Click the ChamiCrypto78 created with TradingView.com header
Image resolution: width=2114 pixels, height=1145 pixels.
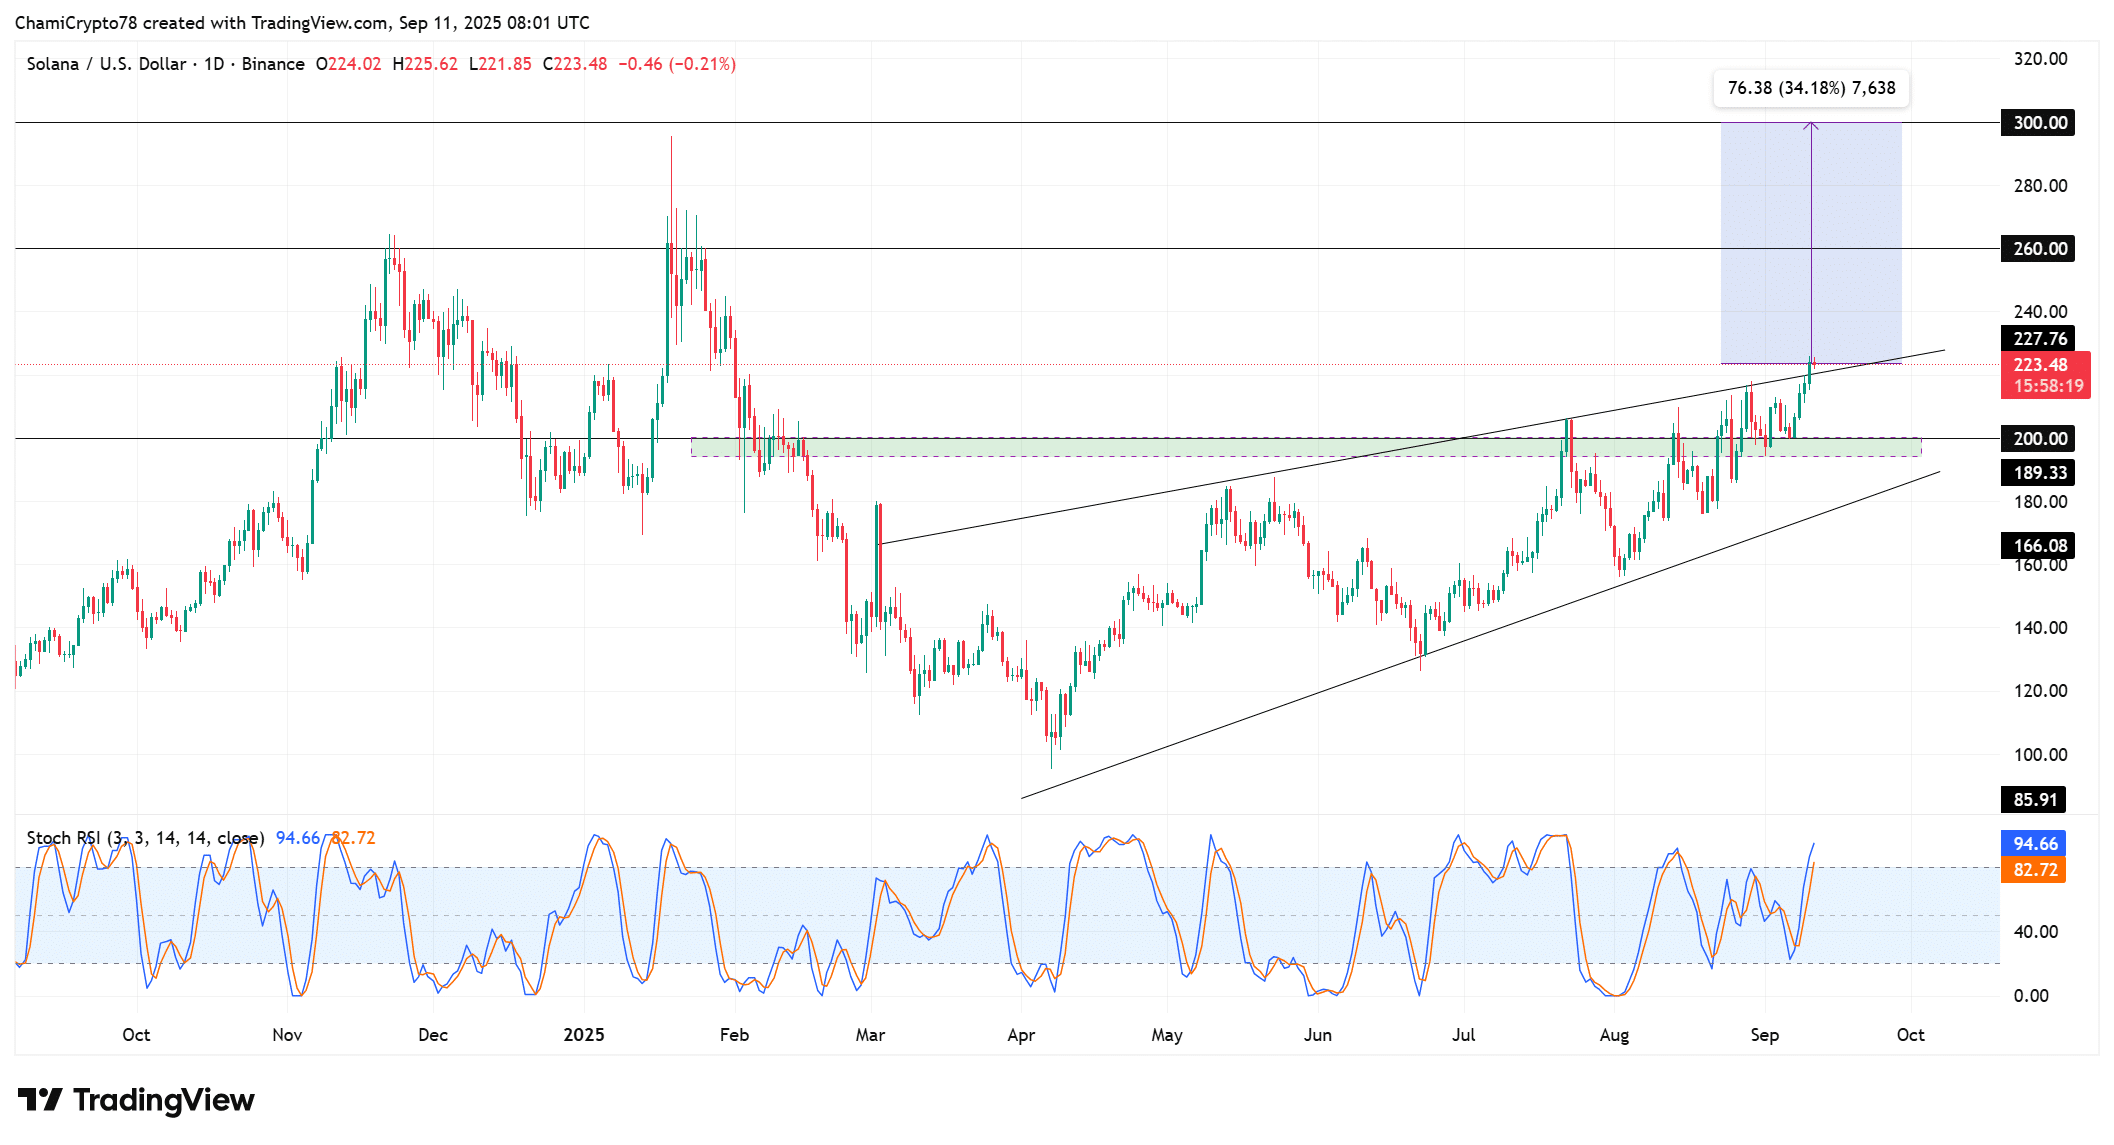point(302,23)
